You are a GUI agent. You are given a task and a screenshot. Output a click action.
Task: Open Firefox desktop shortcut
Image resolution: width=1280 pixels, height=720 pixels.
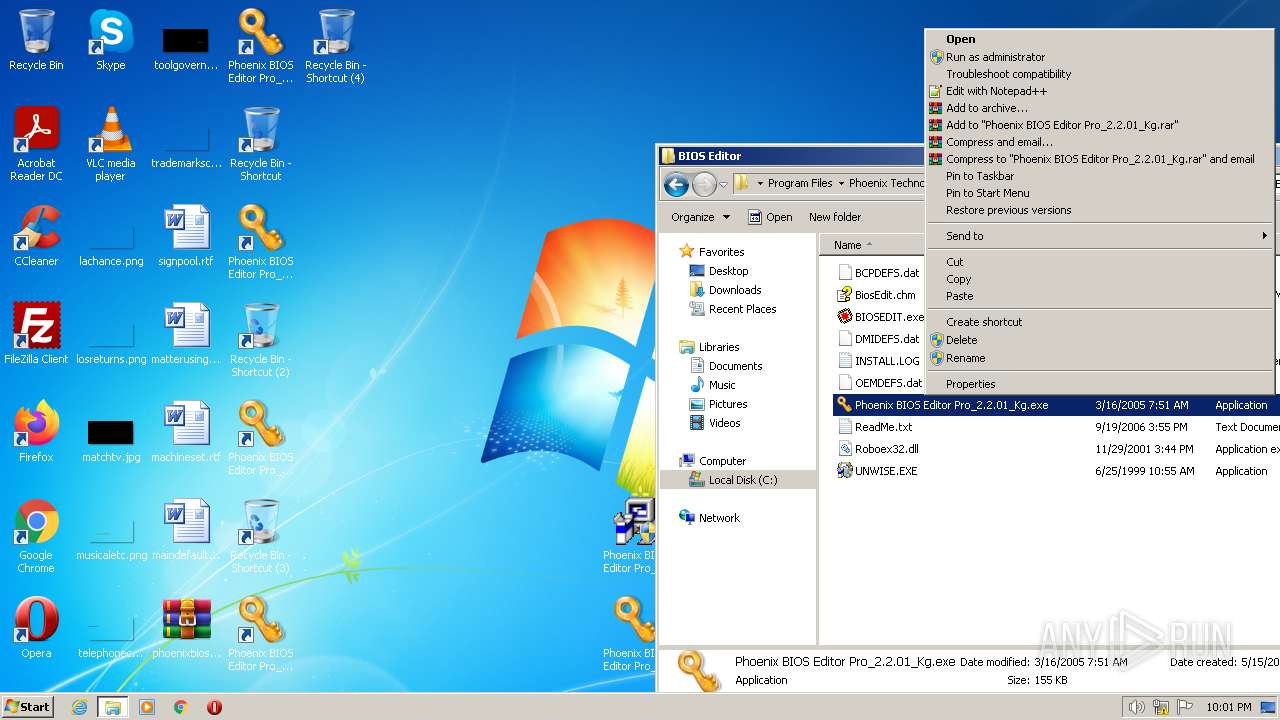pyautogui.click(x=36, y=432)
